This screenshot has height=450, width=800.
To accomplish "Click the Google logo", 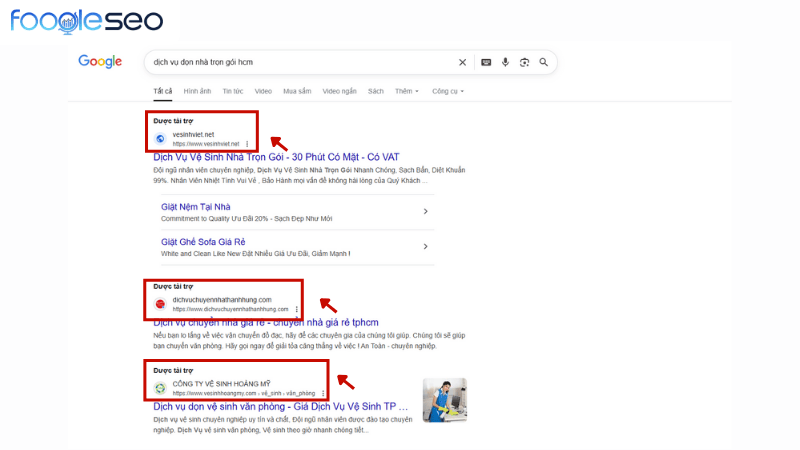I will pos(100,61).
